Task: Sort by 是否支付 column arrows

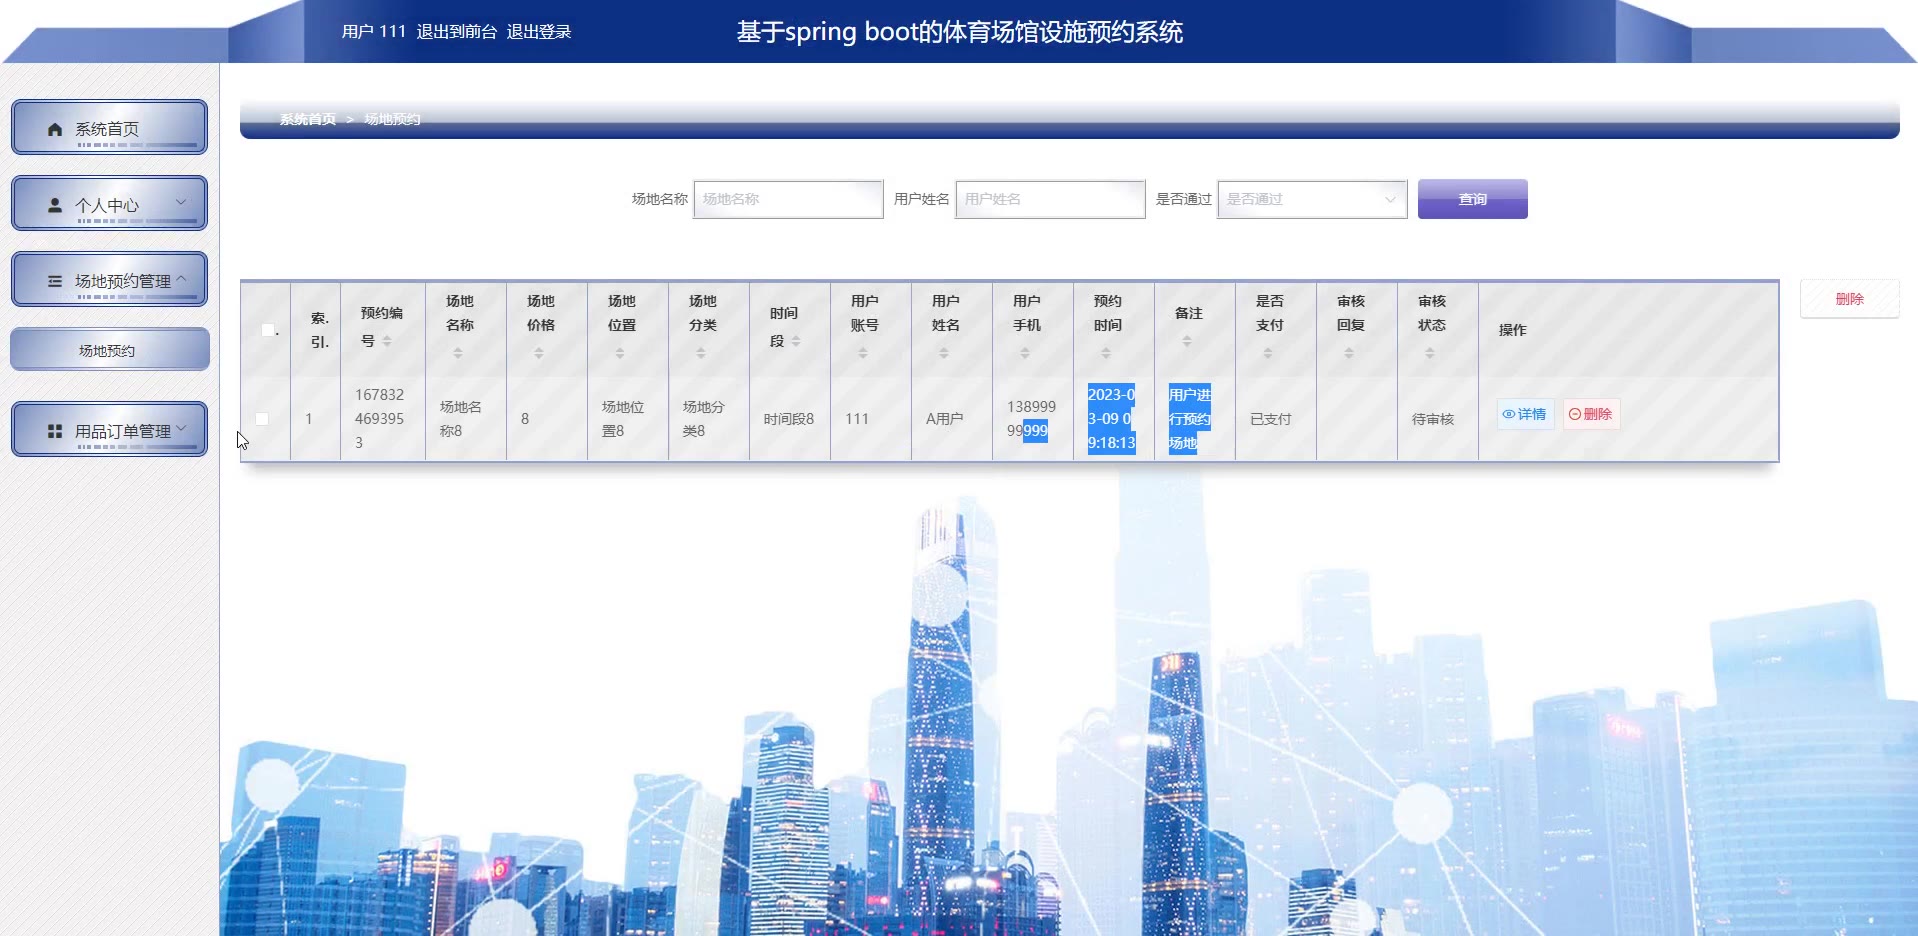Action: tap(1268, 353)
